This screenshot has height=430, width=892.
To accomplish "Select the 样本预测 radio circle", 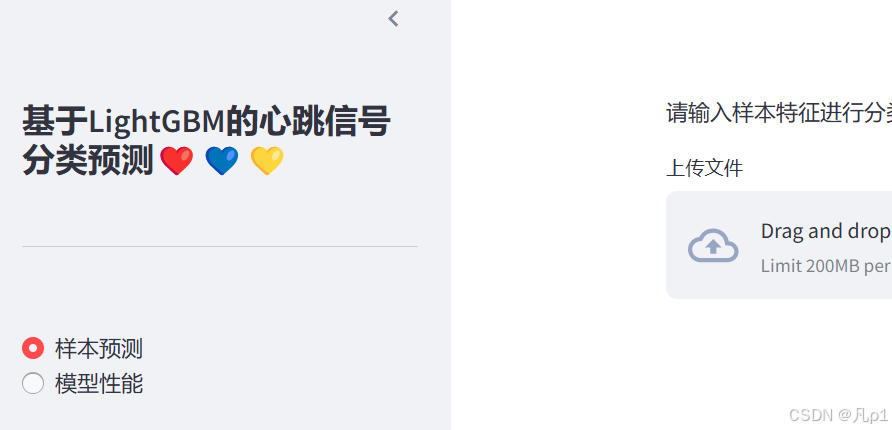I will coord(33,348).
